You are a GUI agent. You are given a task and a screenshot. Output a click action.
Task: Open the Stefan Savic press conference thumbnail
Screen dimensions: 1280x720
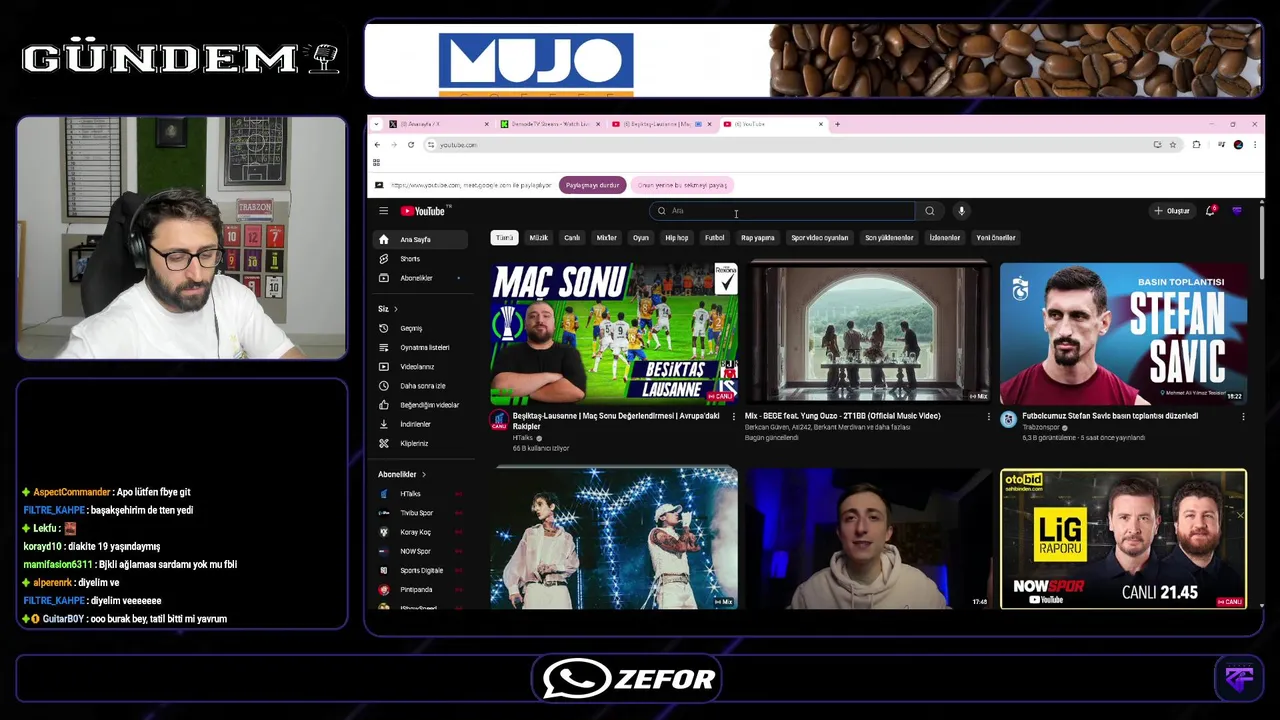click(x=1123, y=332)
